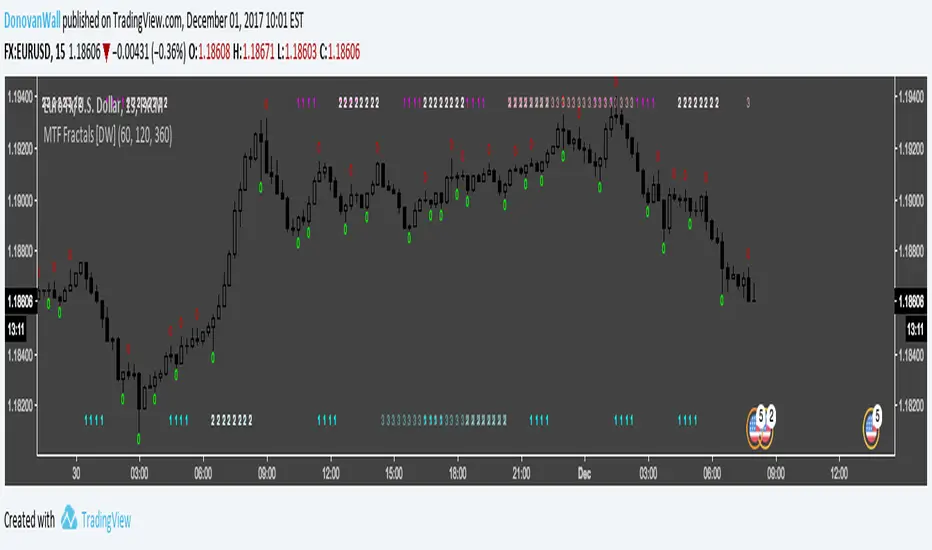Screen dimensions: 932x550
Task: Click the 13:11 countdown label on right axis
Action: click(x=915, y=329)
